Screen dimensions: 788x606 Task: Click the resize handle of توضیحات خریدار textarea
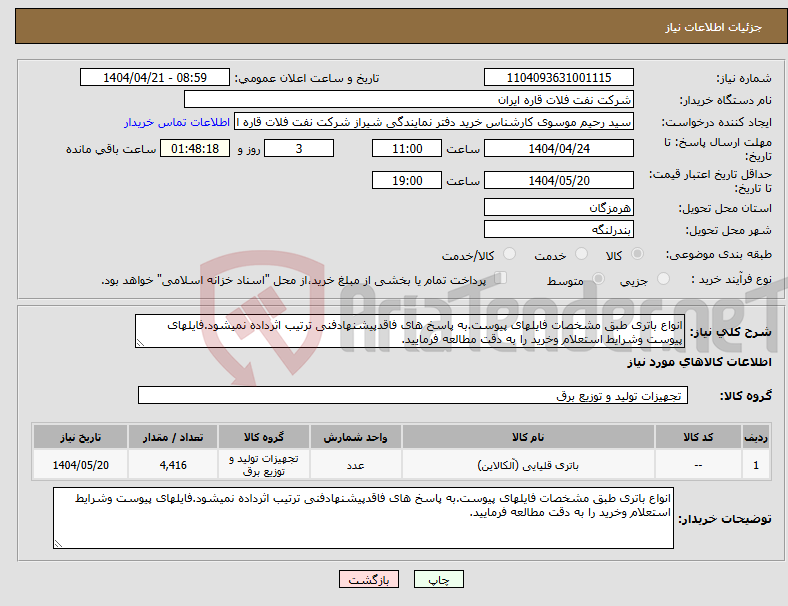58,544
